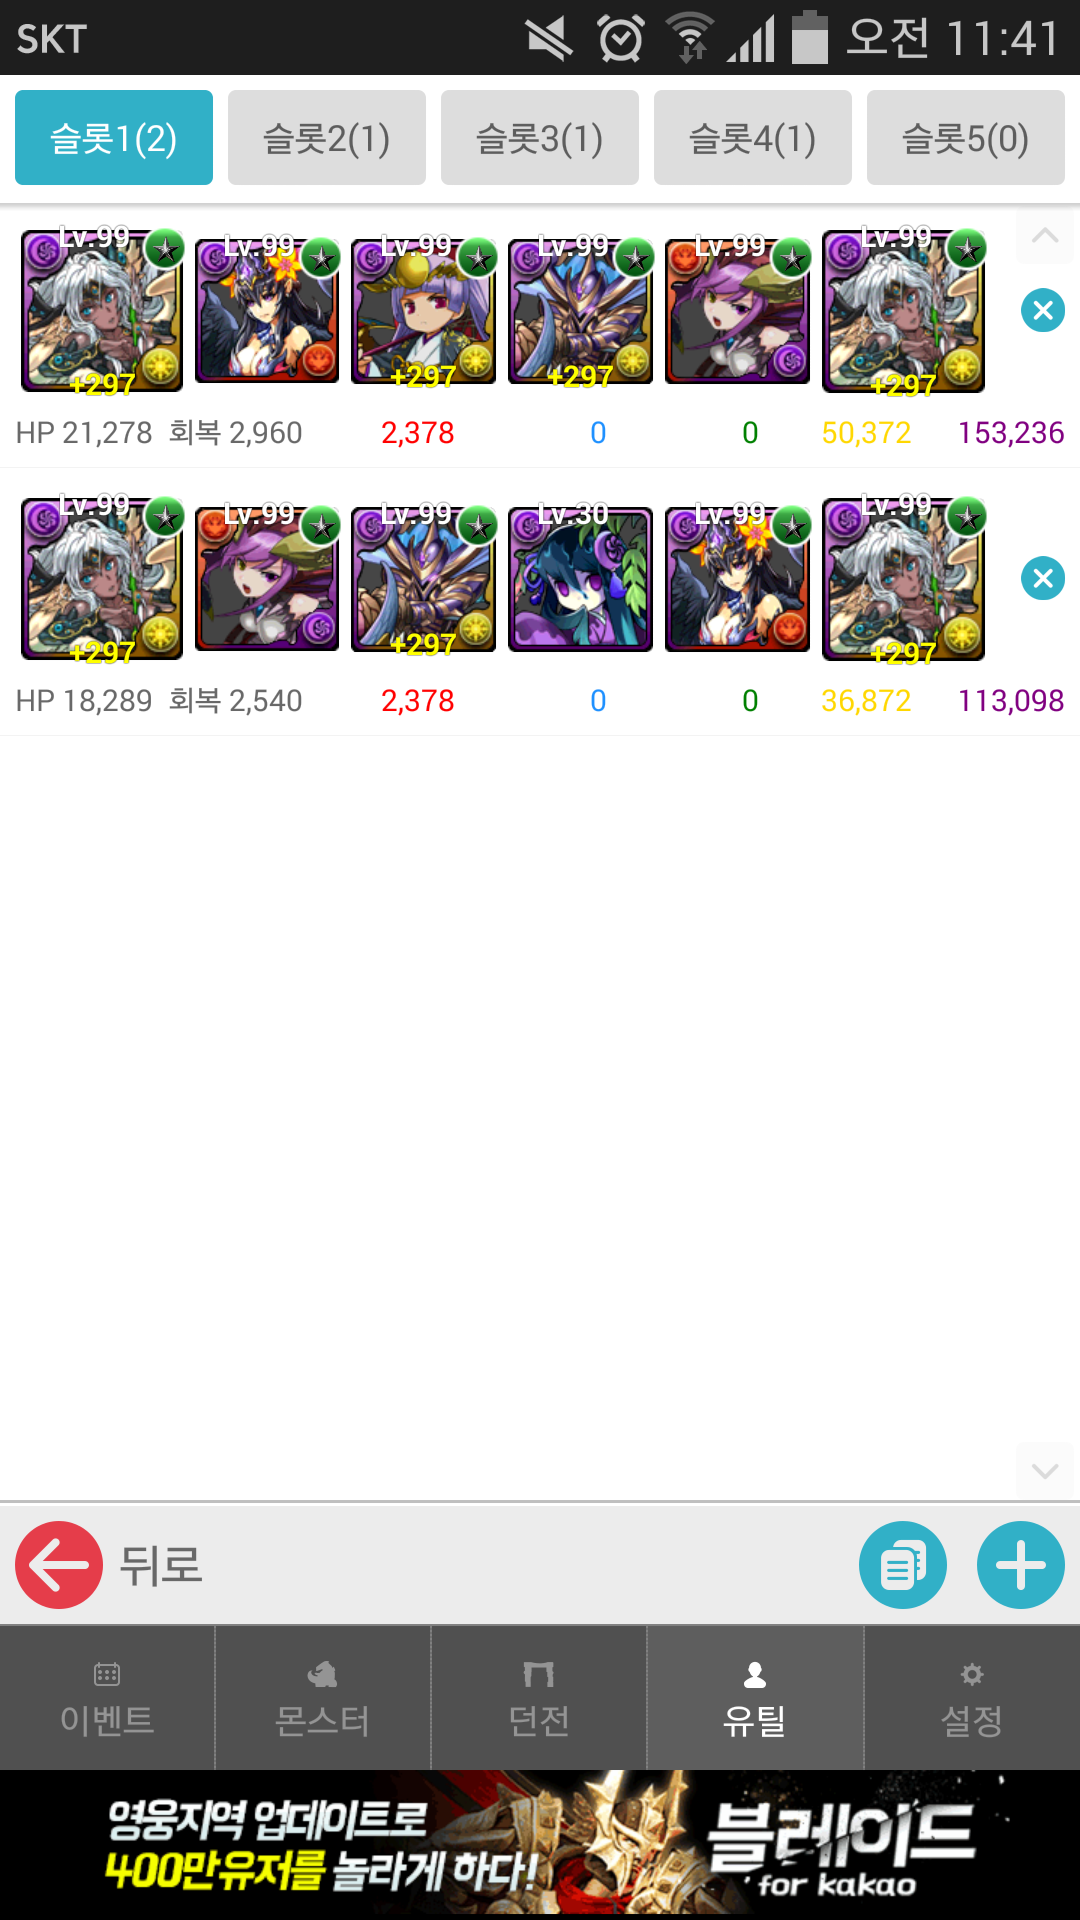Tap the copy team button
This screenshot has width=1080, height=1920.
pos(903,1565)
